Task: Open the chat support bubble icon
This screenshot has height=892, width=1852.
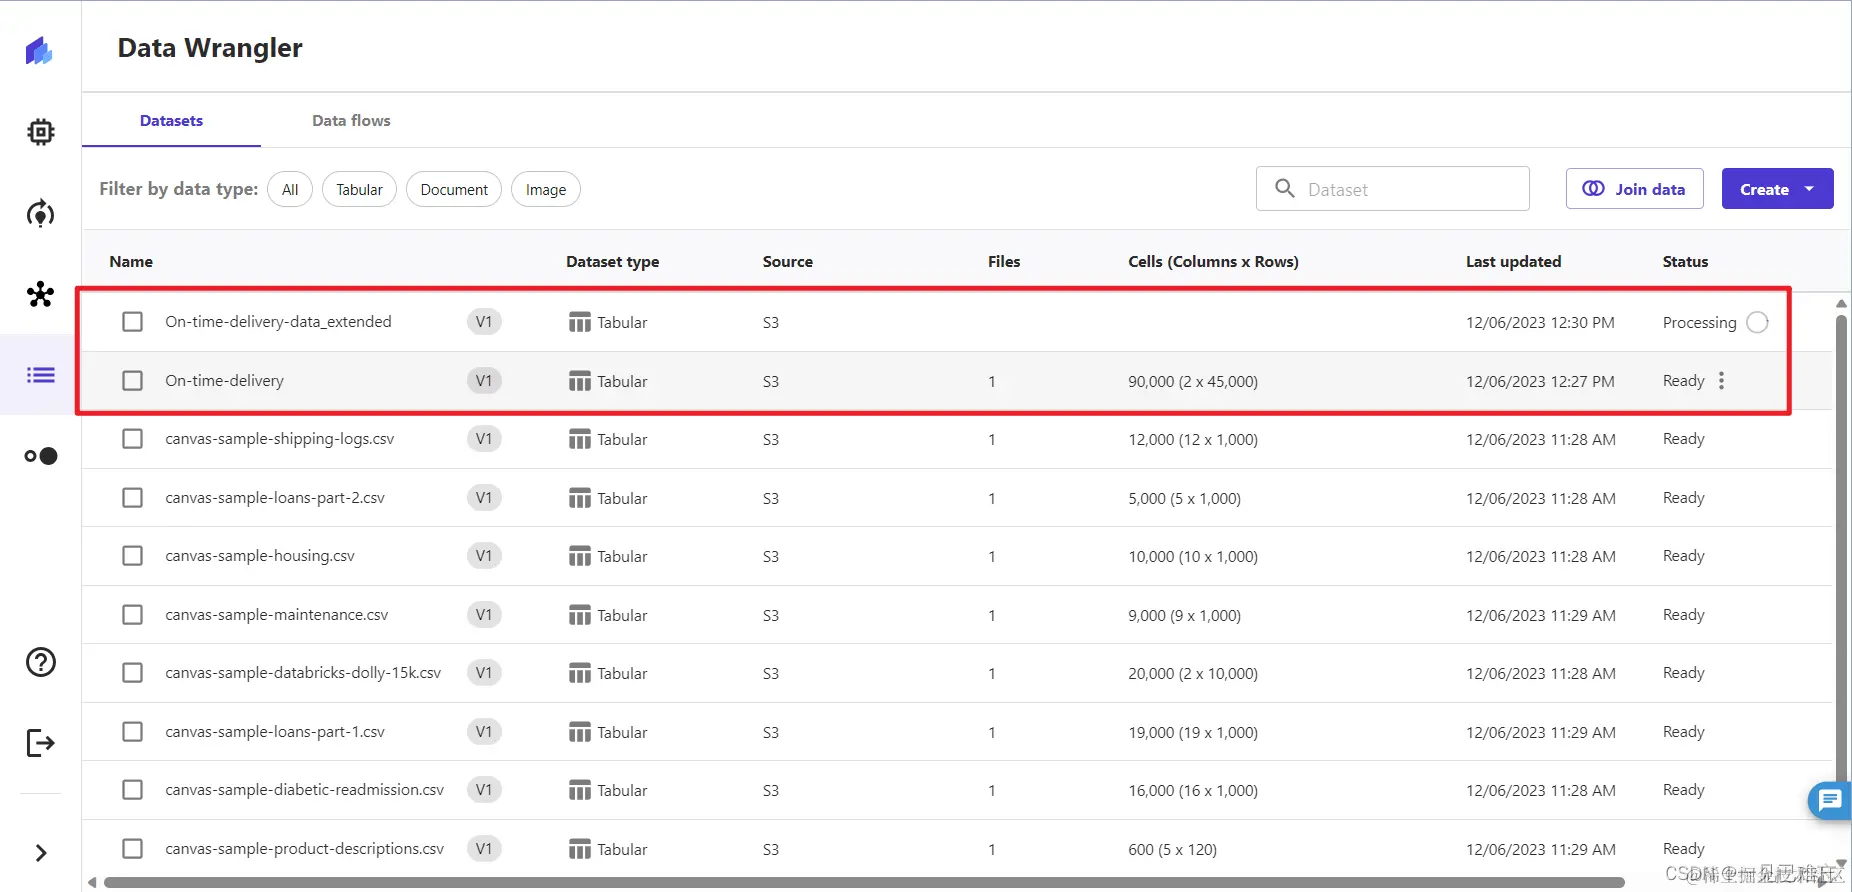Action: [x=1829, y=800]
